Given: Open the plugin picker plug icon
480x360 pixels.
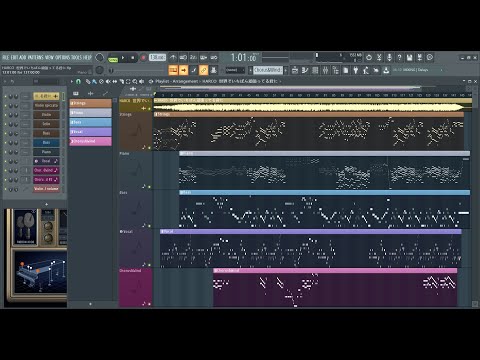Looking at the screenshot, I should [356, 70].
